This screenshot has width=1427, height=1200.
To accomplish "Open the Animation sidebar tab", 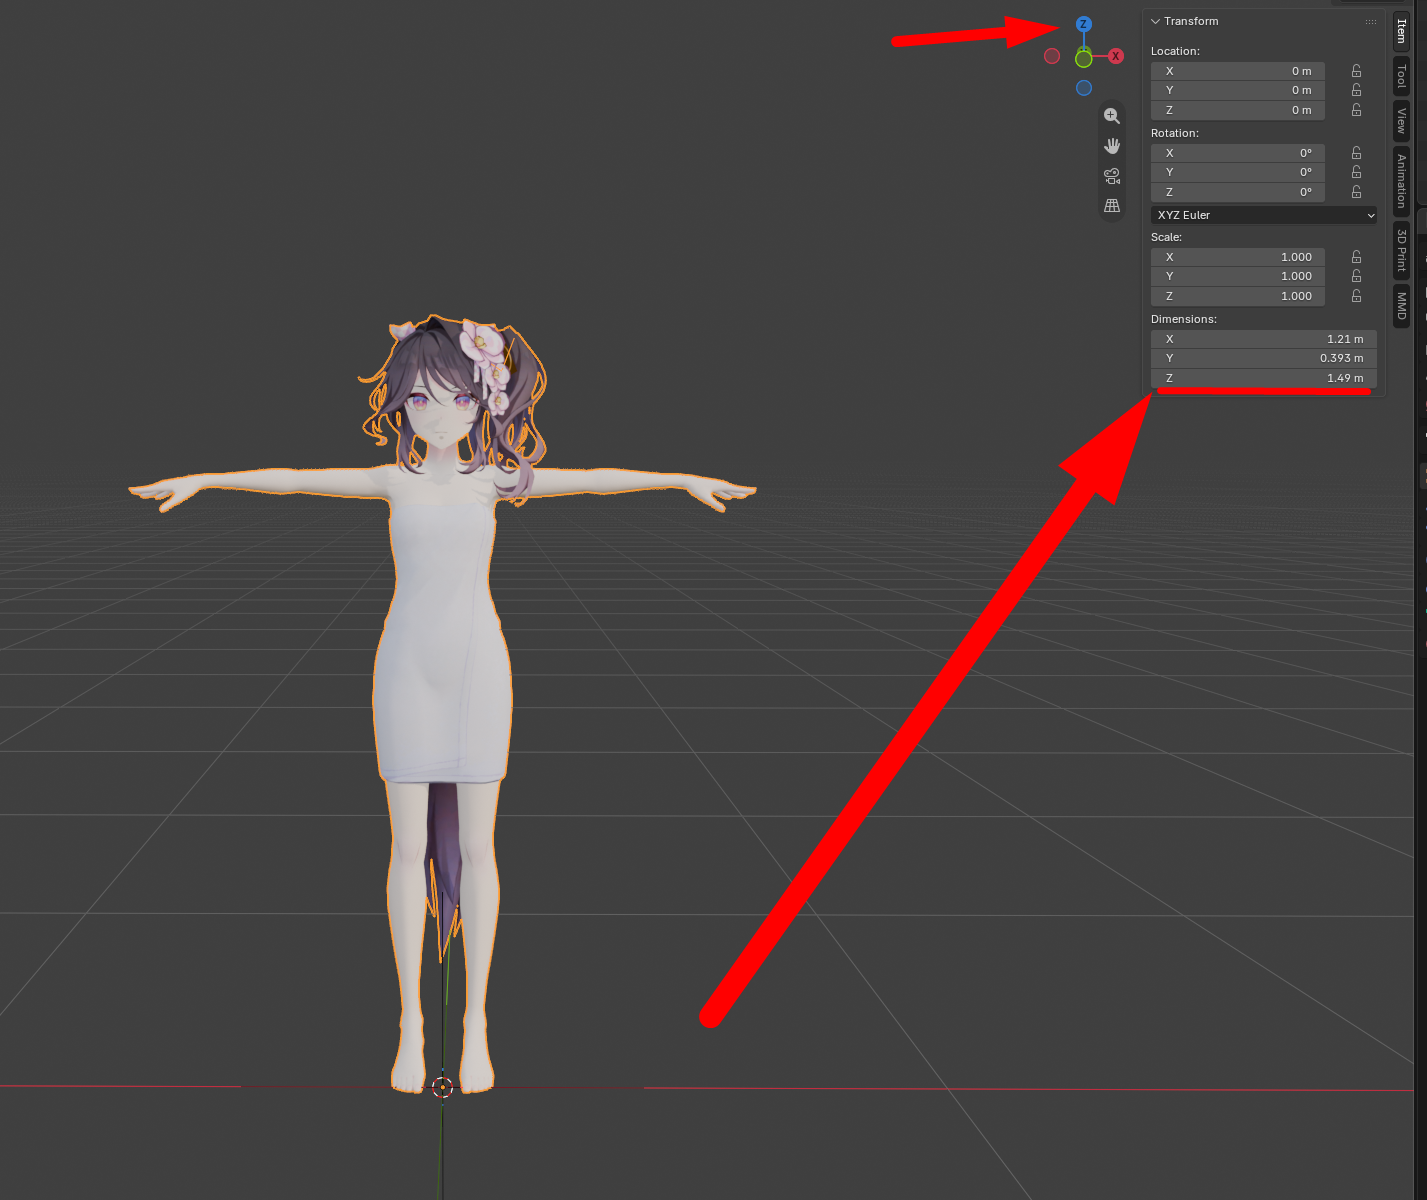I will [1401, 180].
